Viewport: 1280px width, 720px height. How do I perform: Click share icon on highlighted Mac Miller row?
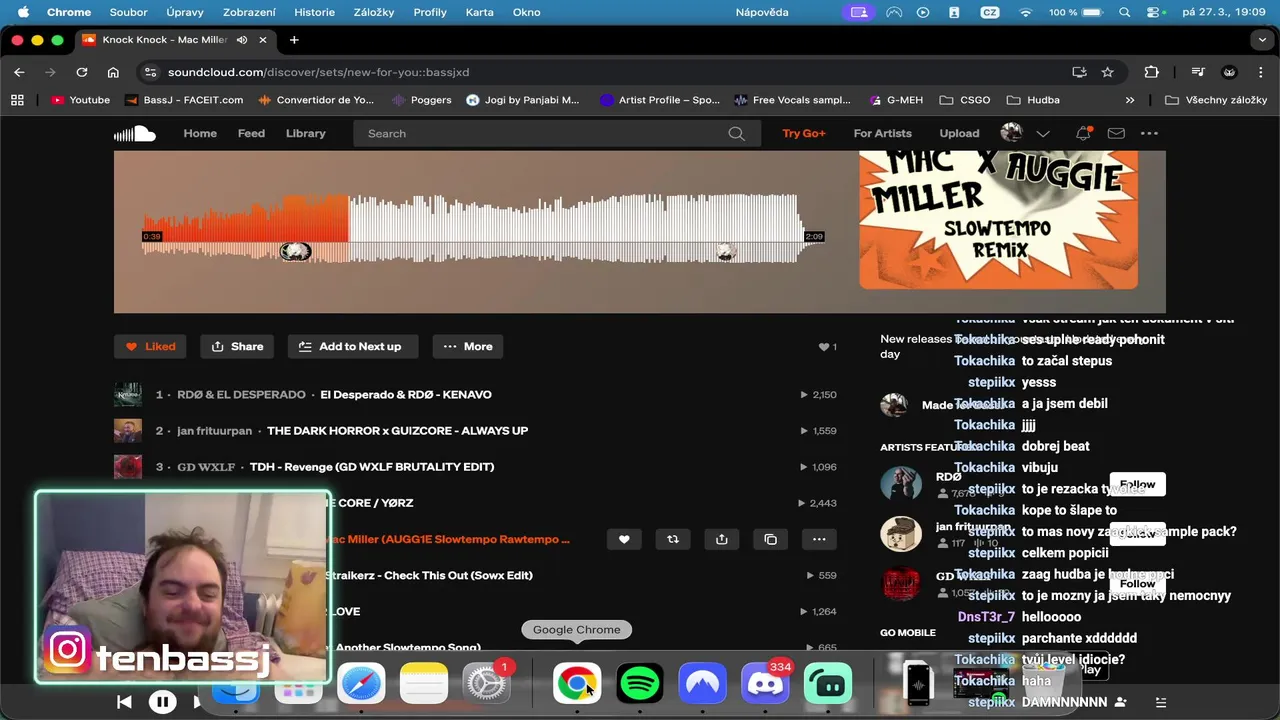point(722,539)
